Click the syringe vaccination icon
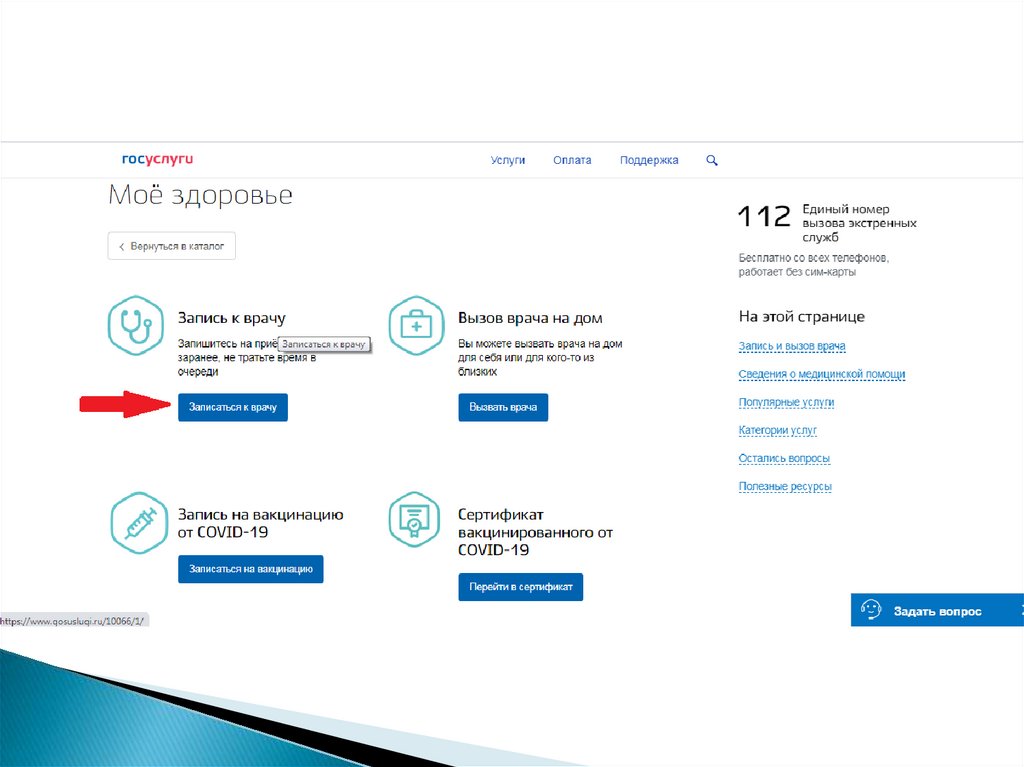 (139, 523)
